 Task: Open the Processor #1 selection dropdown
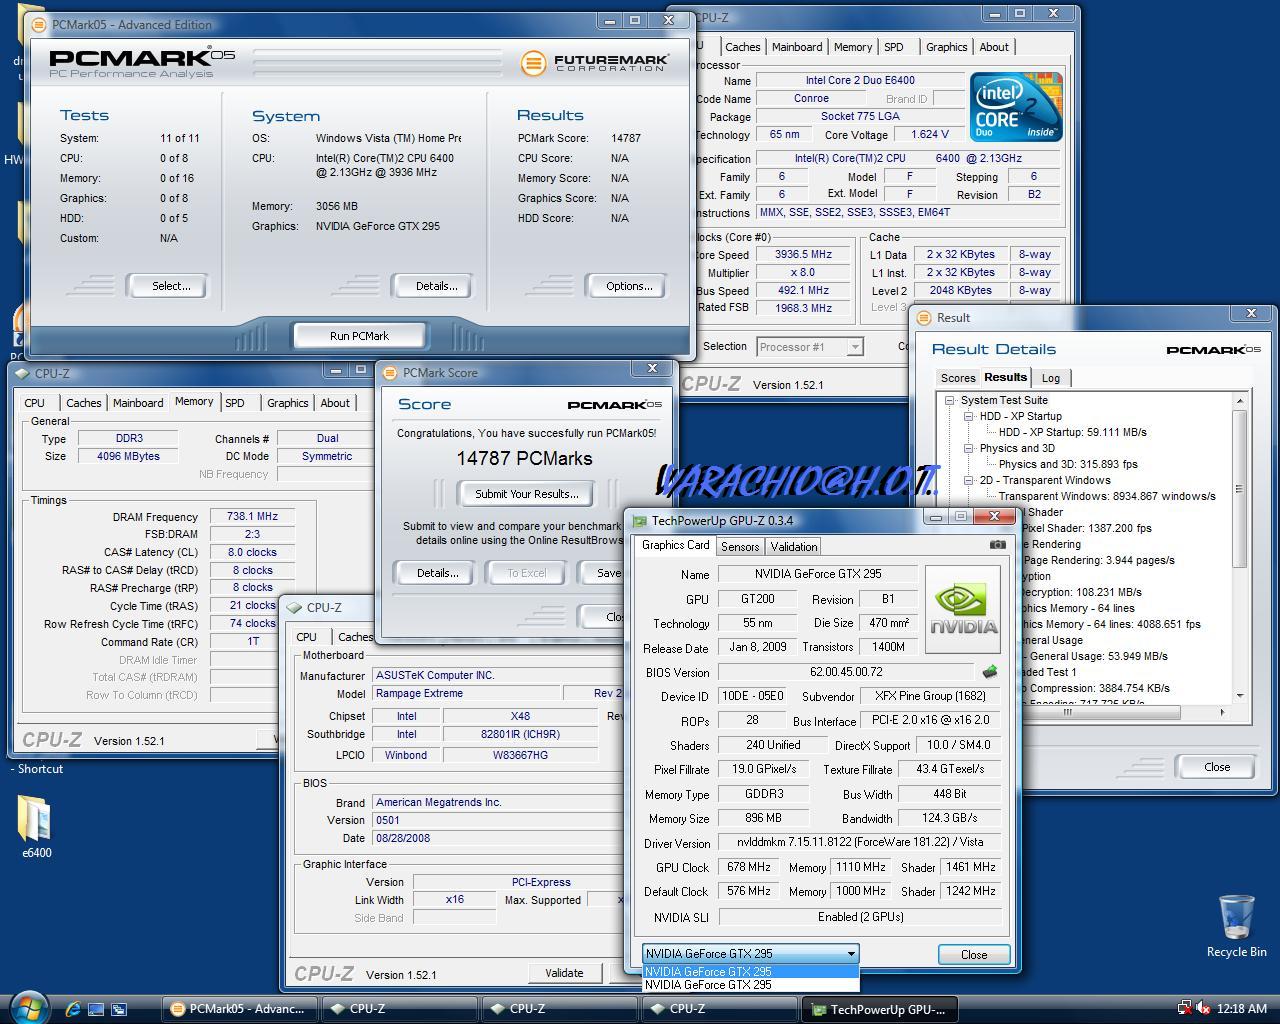(x=855, y=347)
